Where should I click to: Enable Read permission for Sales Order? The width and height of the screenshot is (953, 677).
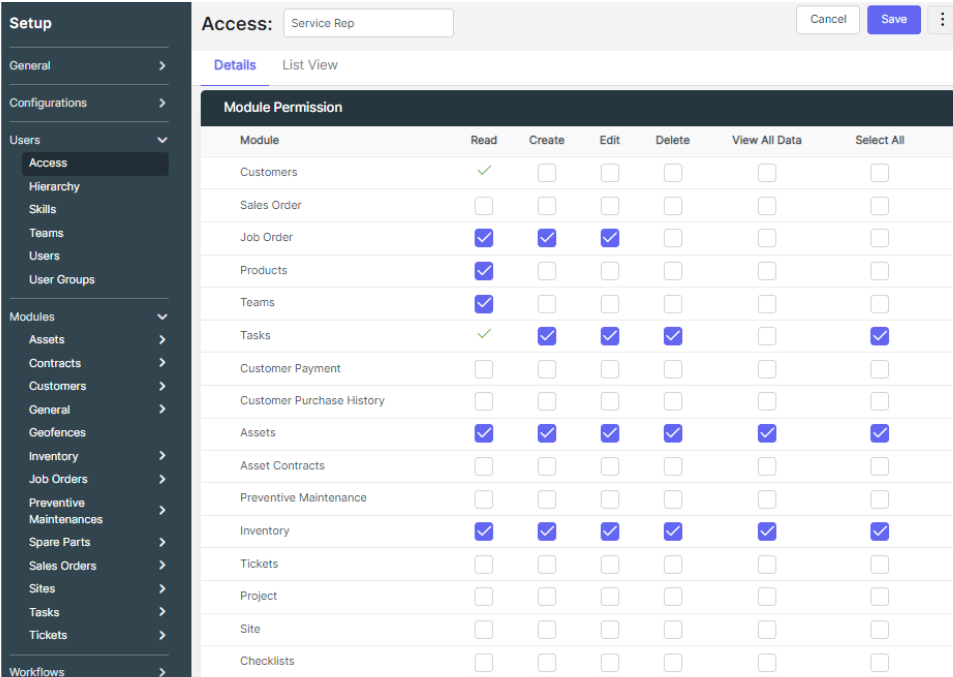click(x=484, y=206)
